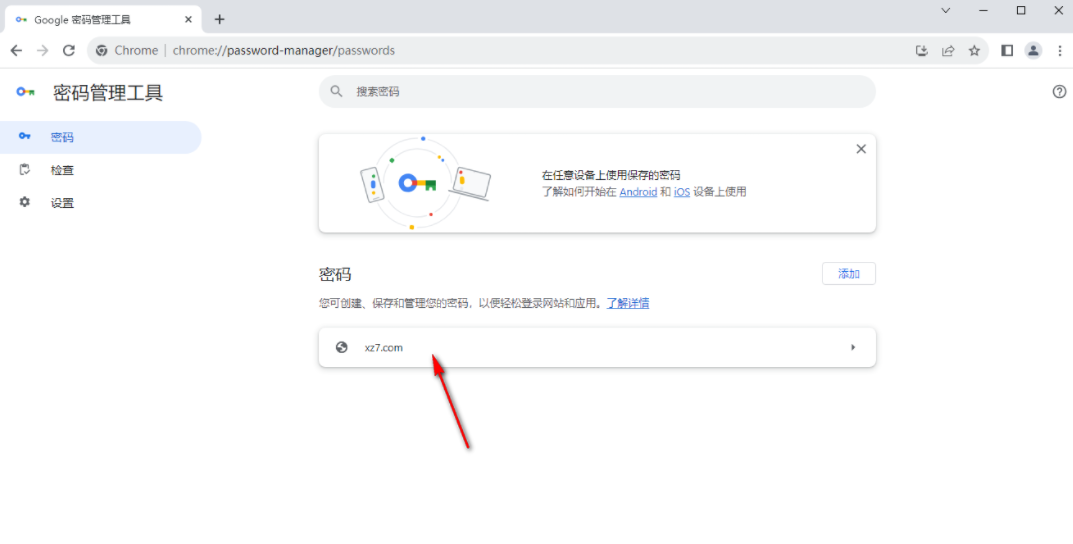
Task: Open the Chrome profile avatar menu
Action: click(x=1033, y=51)
